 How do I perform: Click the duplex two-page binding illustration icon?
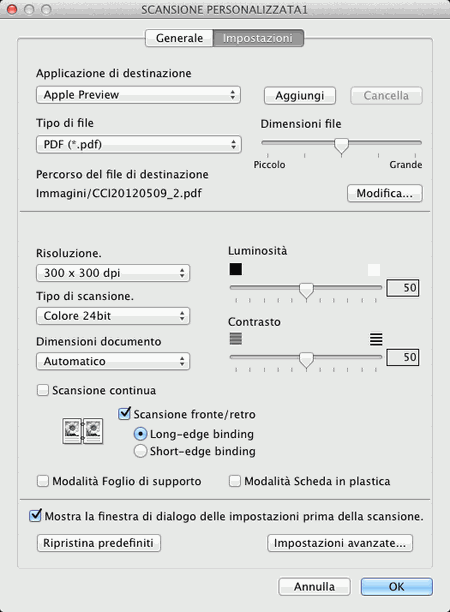(x=83, y=431)
